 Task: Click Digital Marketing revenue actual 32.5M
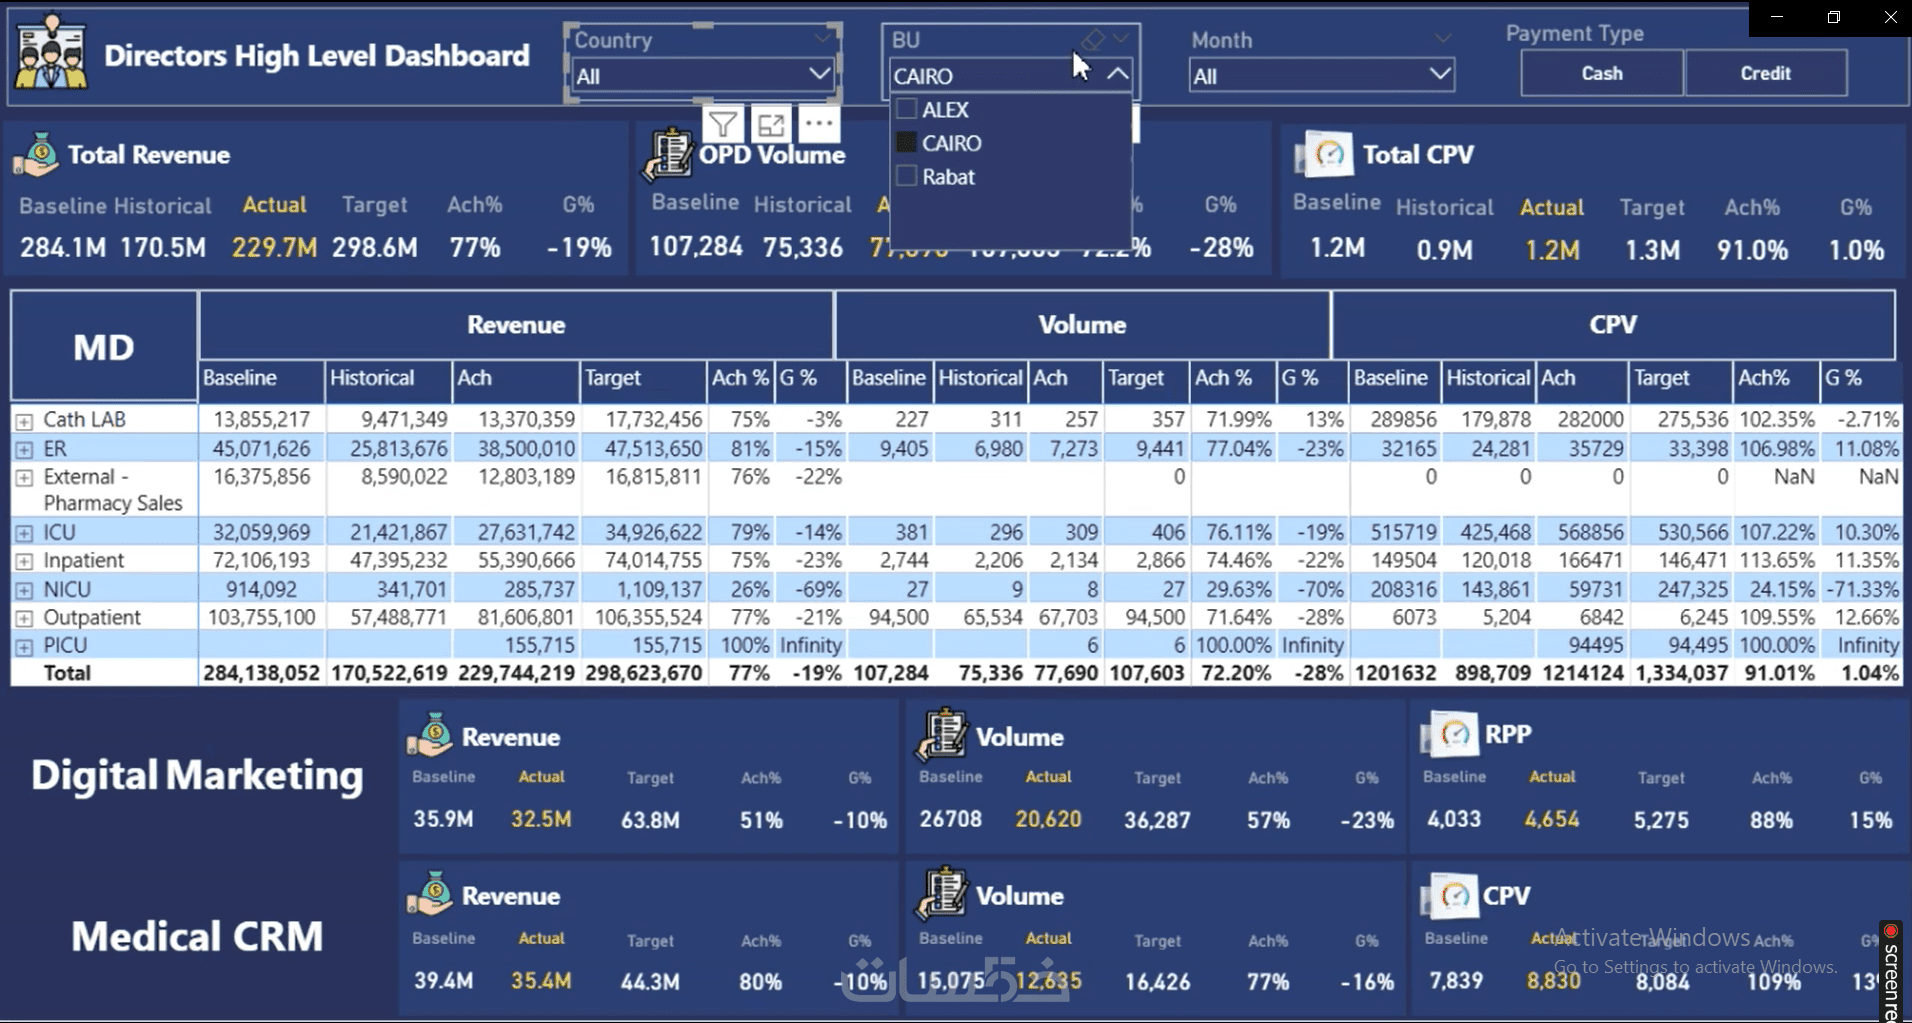coord(541,820)
